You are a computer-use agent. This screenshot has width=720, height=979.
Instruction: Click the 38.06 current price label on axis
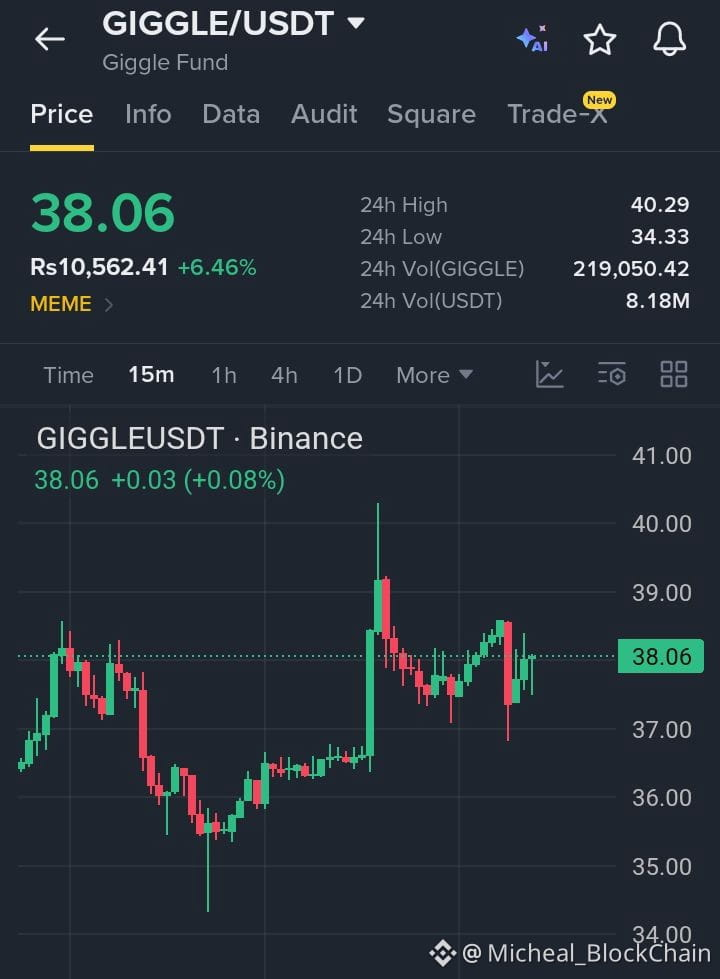[x=661, y=656]
